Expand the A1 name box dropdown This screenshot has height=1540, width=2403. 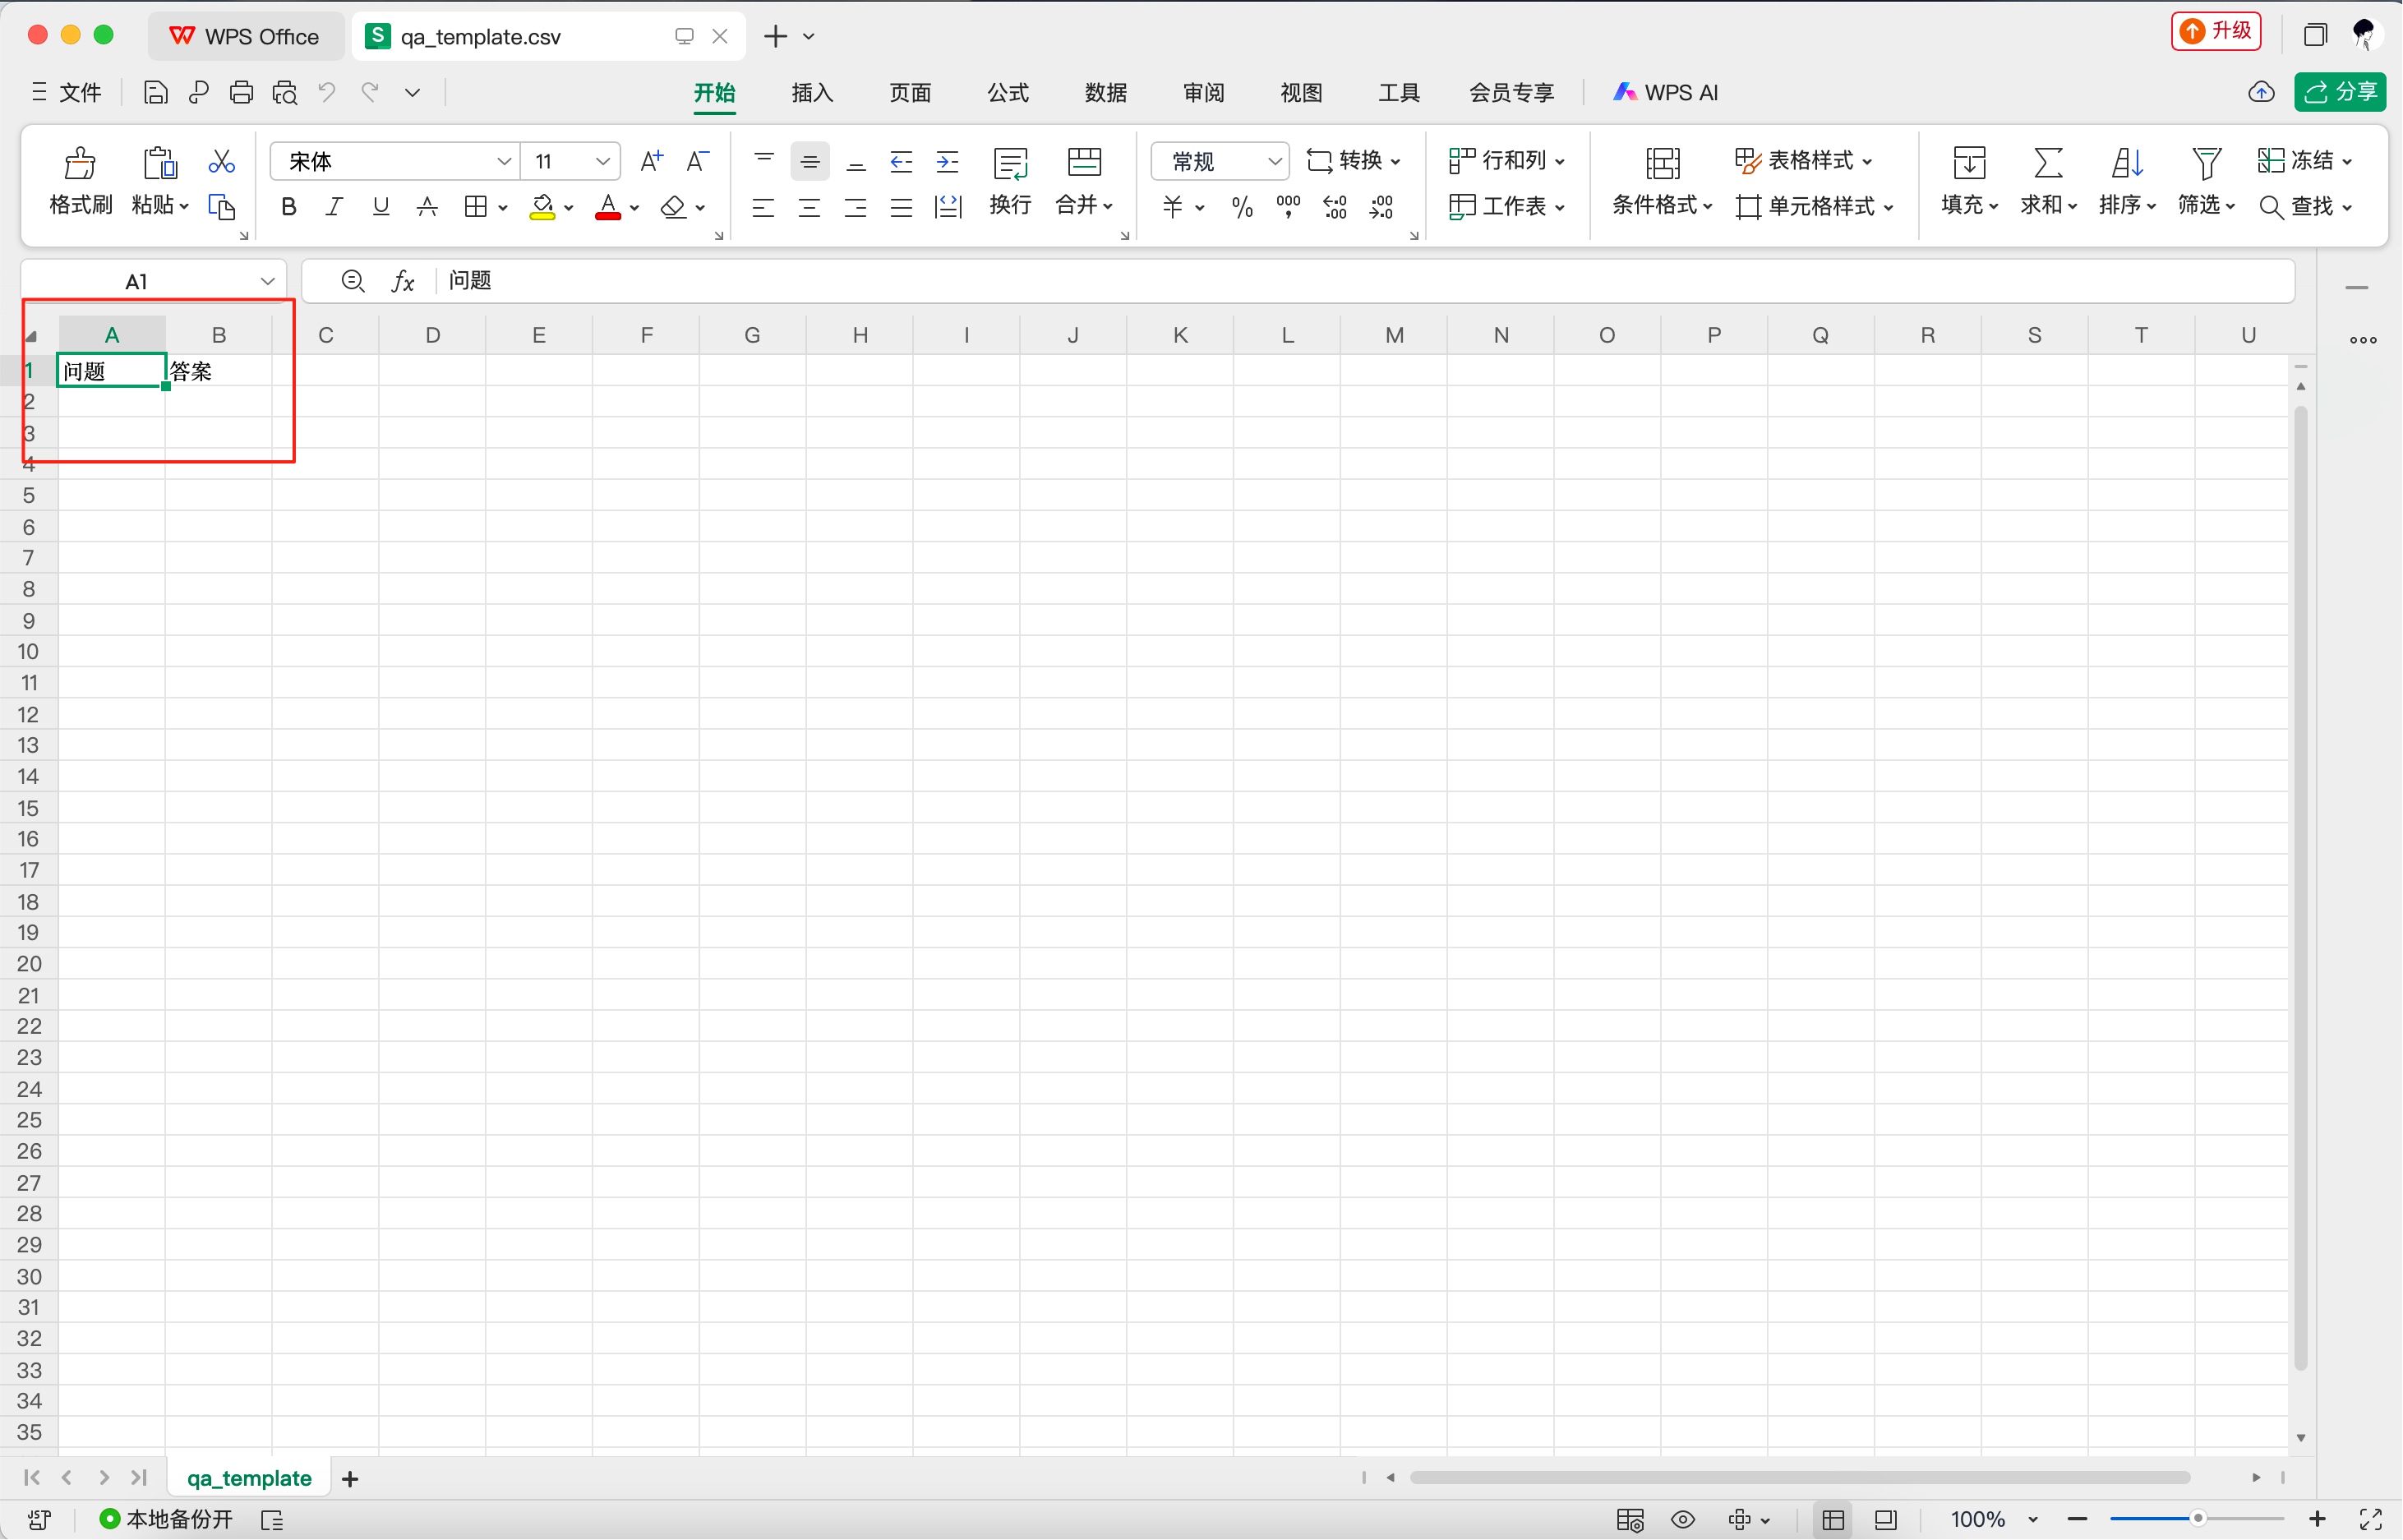click(267, 281)
